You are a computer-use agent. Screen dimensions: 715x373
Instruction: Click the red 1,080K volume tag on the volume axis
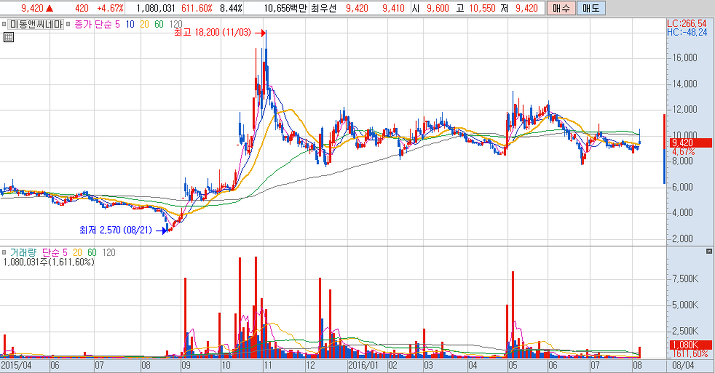(690, 345)
